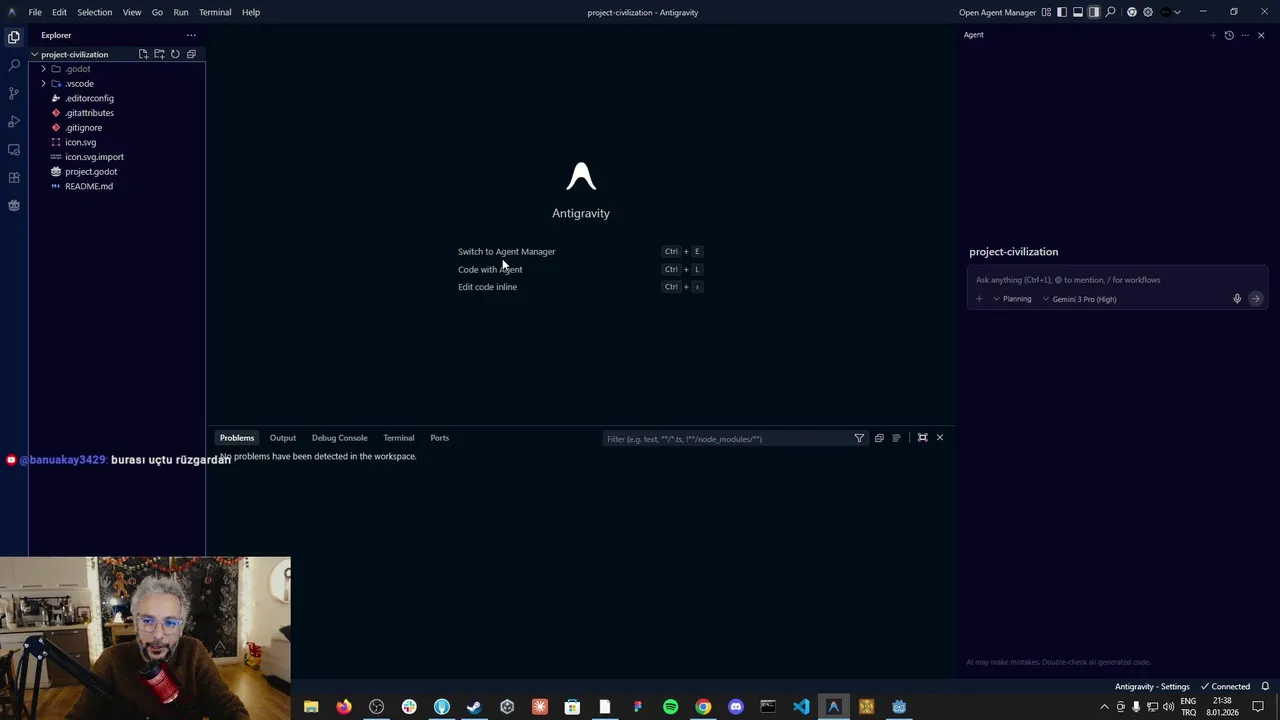Open the Problems filter options funnel

click(859, 438)
